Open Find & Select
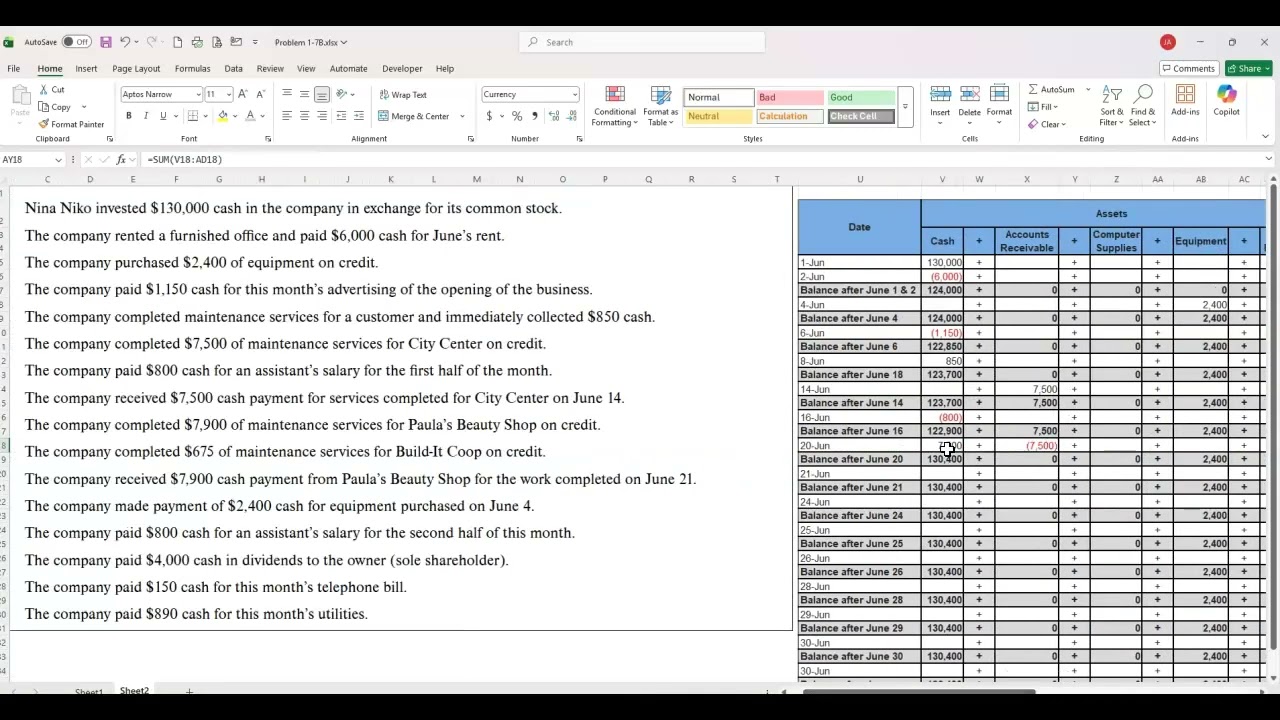Image resolution: width=1280 pixels, height=720 pixels. click(1143, 106)
